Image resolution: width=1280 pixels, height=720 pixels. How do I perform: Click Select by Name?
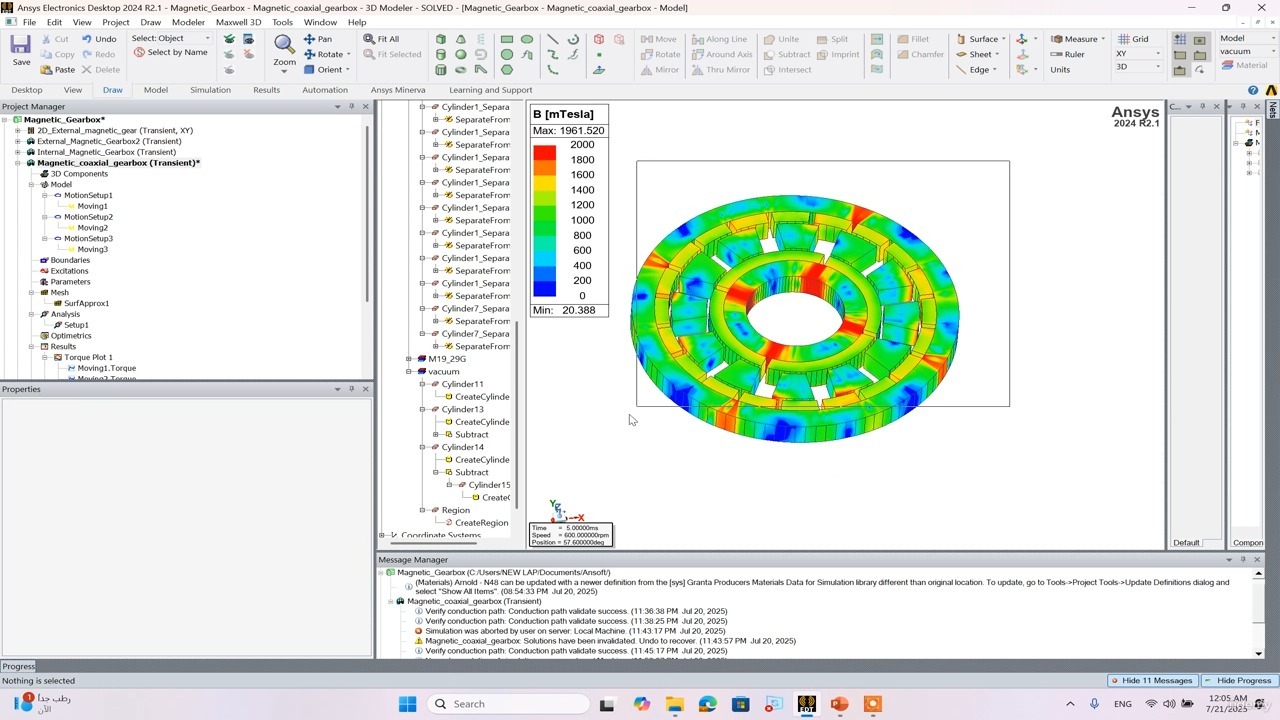[x=170, y=52]
